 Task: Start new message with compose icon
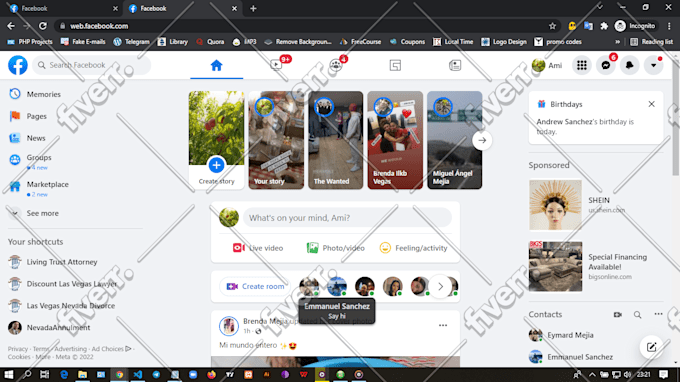point(651,347)
